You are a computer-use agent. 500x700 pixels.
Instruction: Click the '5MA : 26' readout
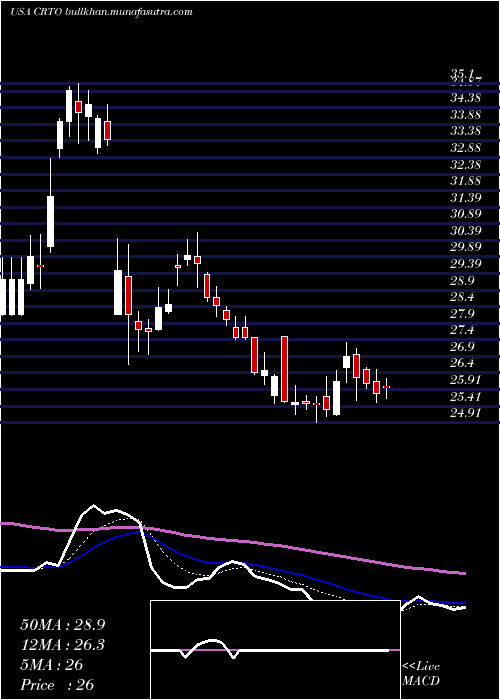[52, 665]
